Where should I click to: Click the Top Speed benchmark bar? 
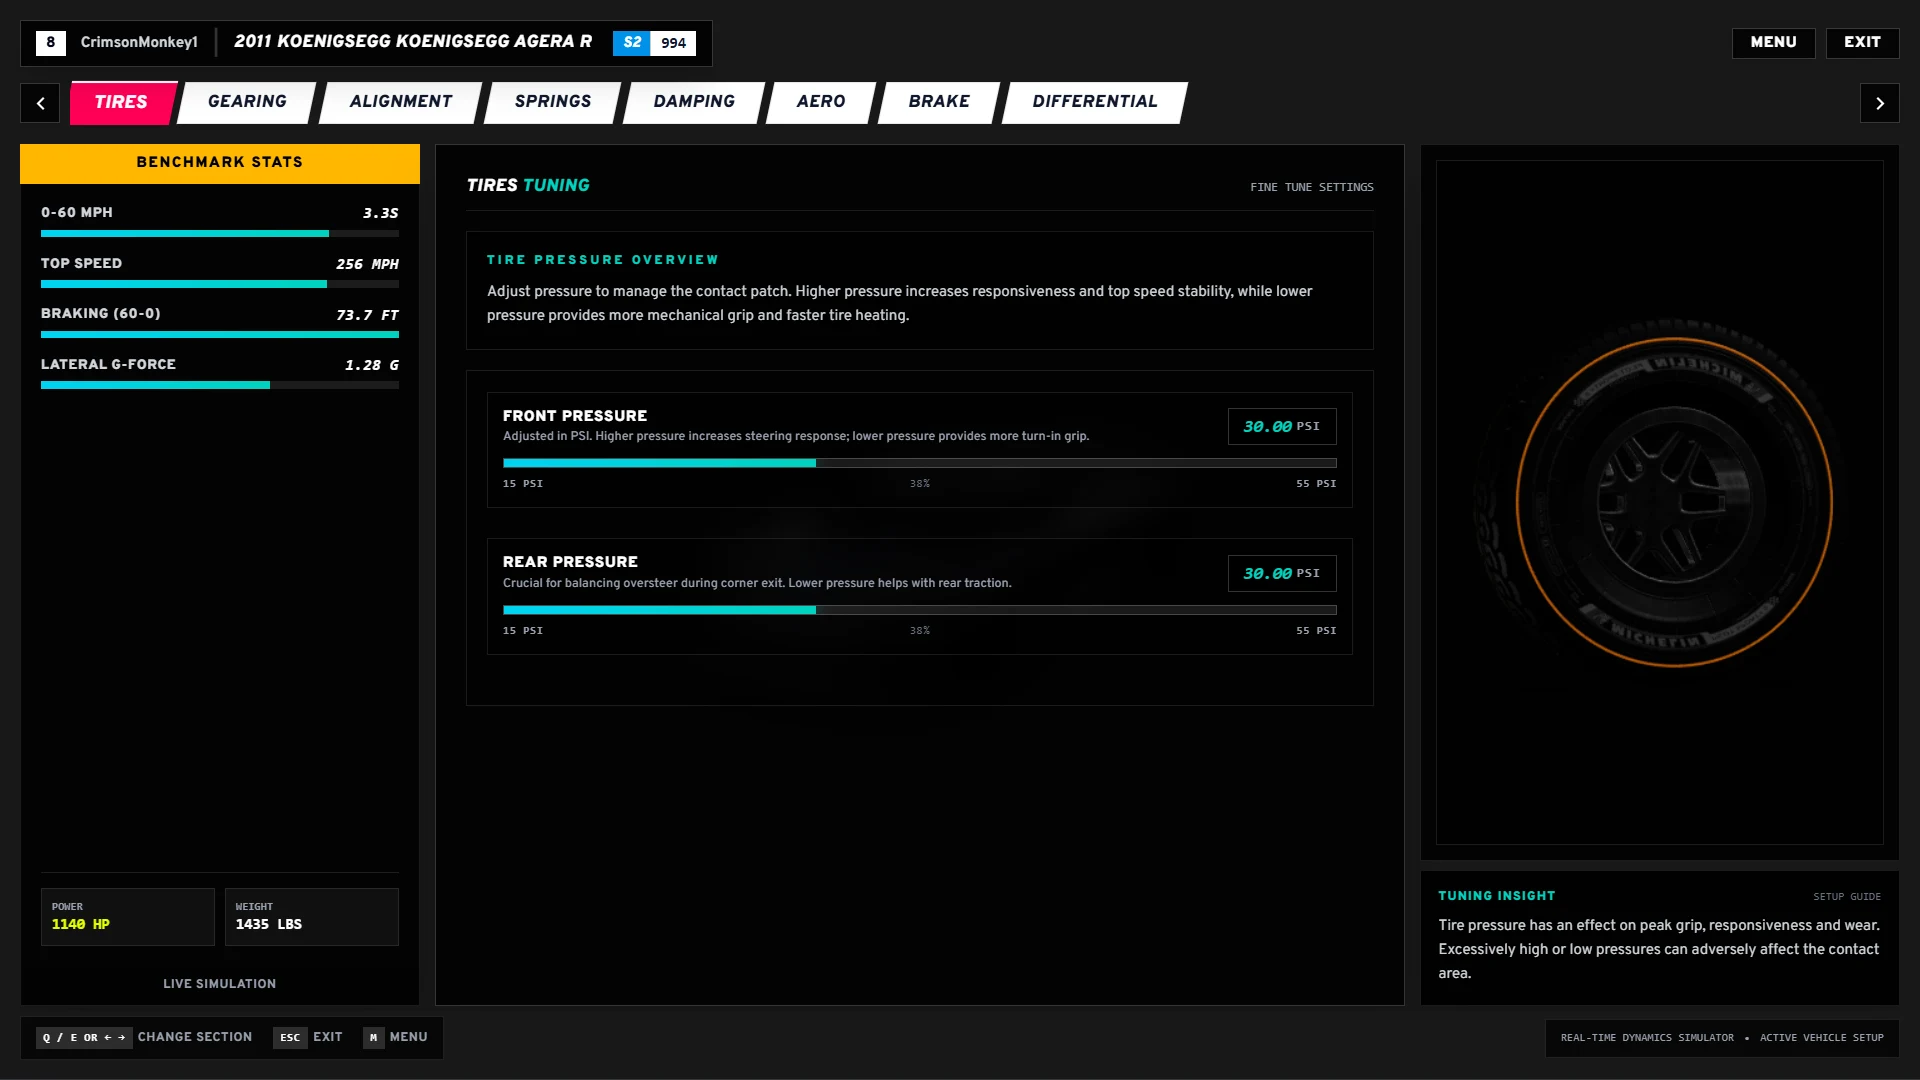220,284
